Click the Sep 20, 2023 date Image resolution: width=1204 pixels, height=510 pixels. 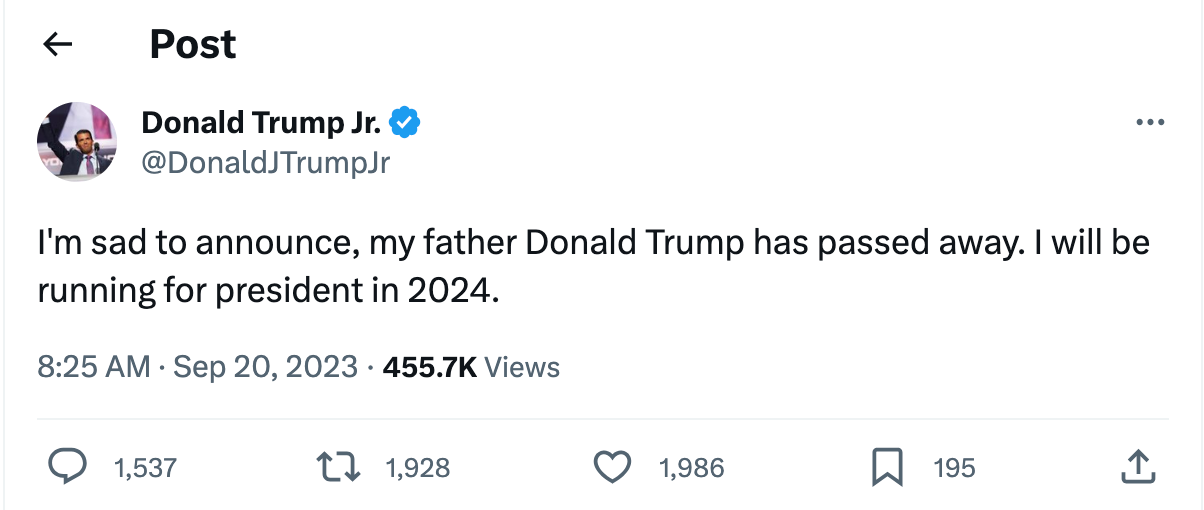265,367
